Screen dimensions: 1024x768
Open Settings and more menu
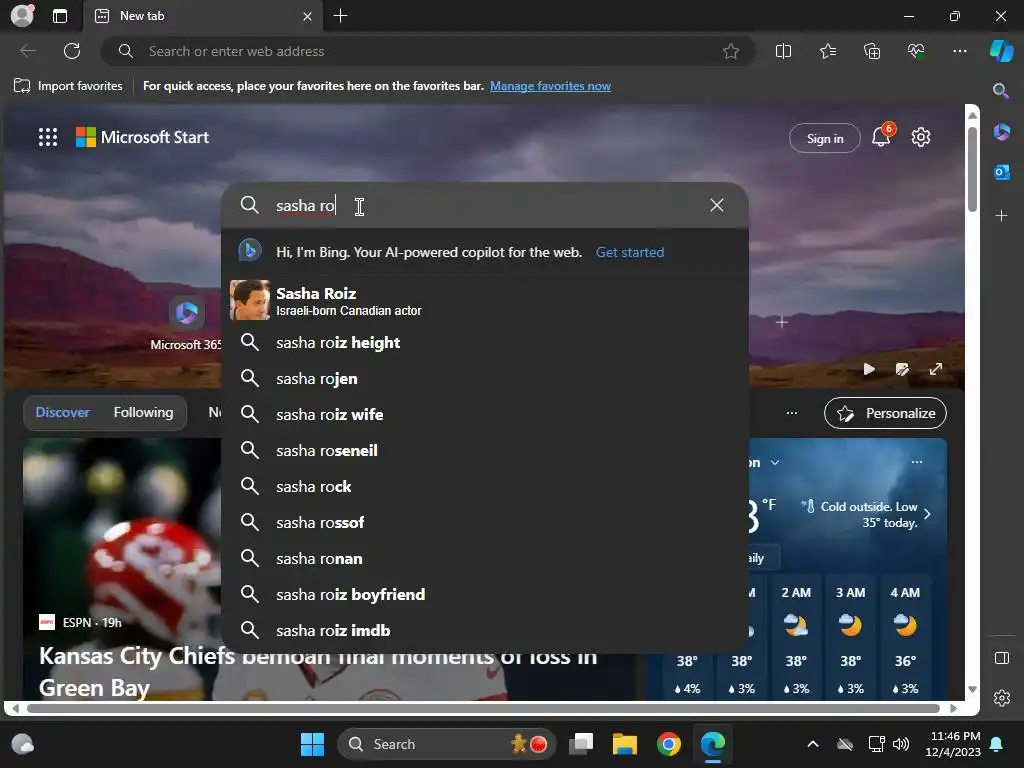point(959,51)
